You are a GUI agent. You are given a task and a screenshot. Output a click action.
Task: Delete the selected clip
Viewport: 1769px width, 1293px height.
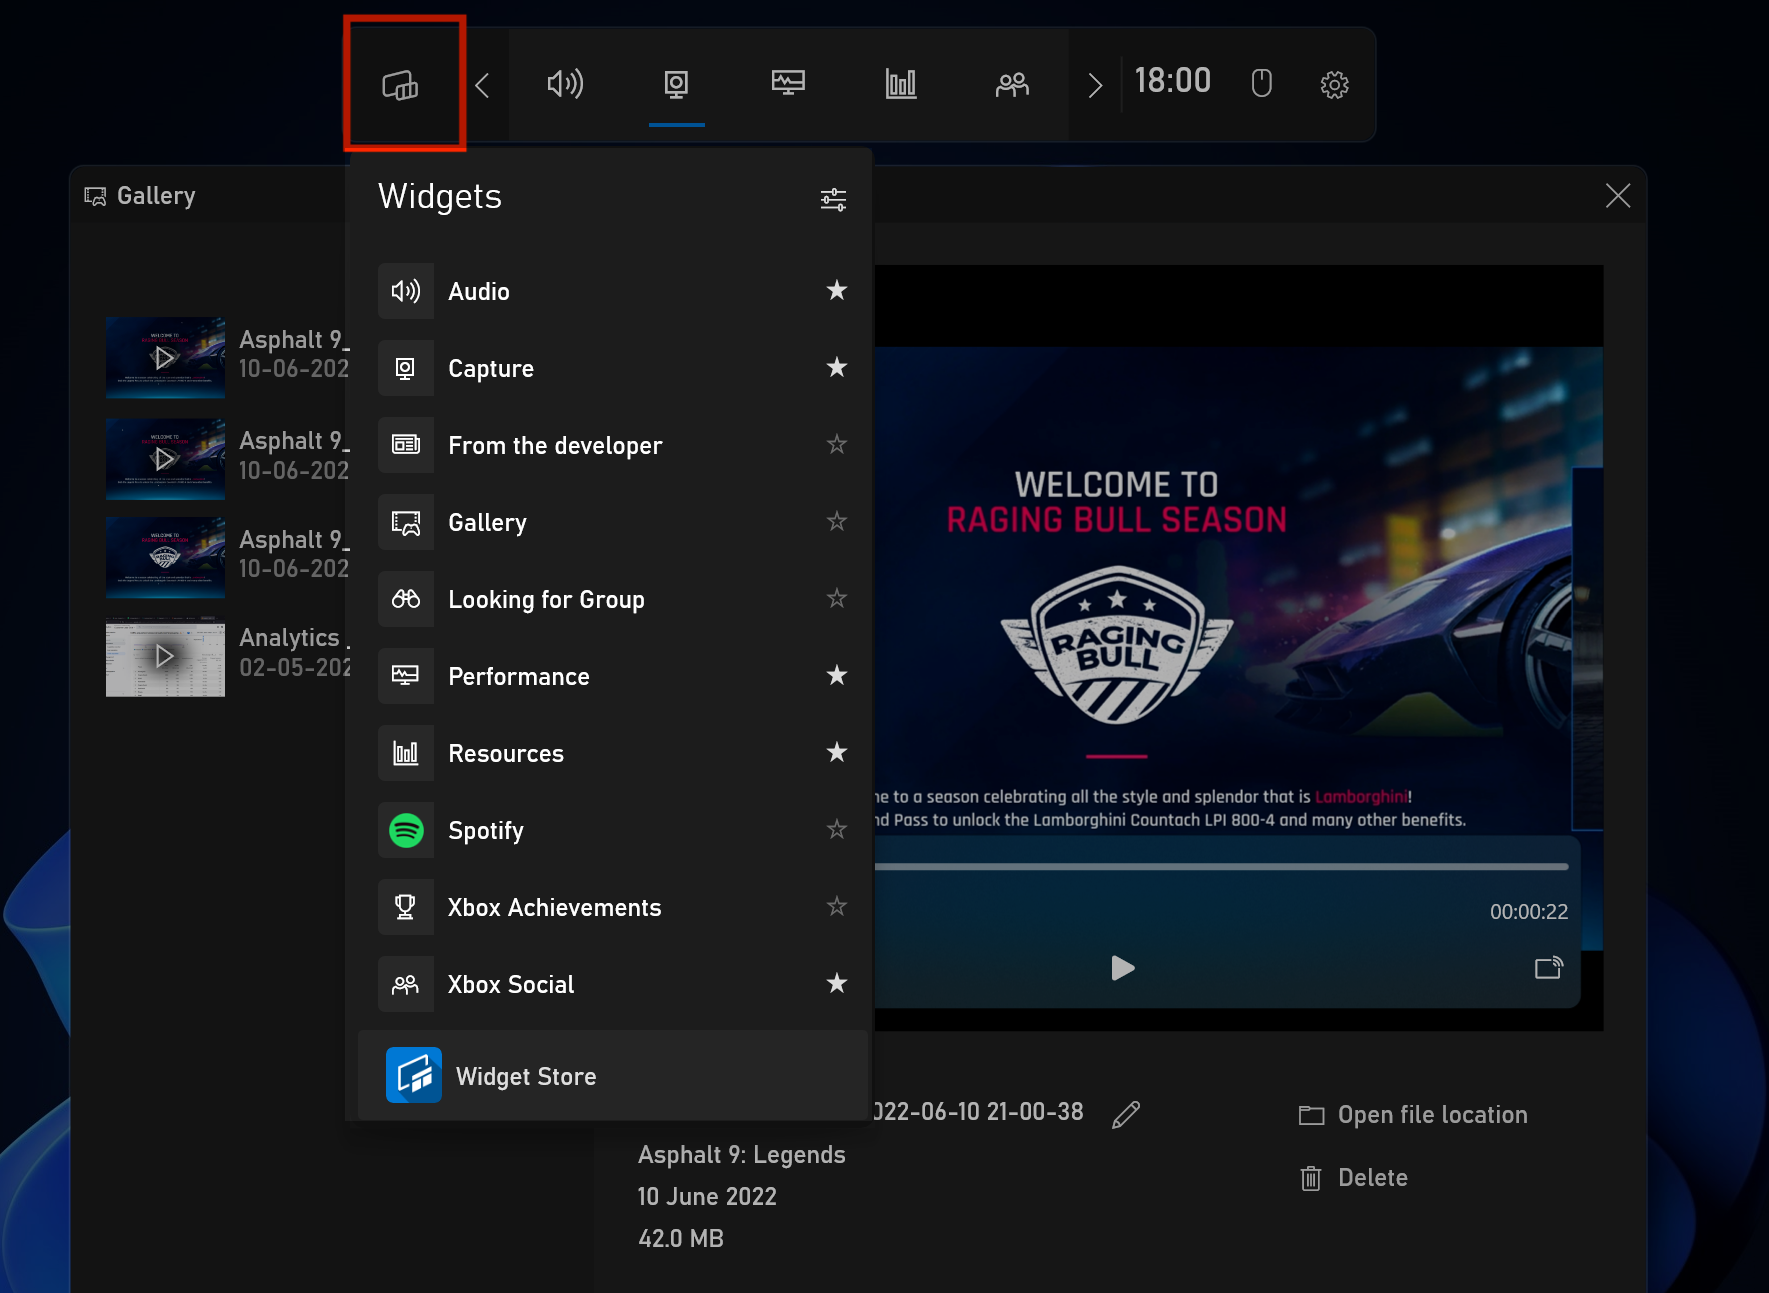pos(1354,1178)
